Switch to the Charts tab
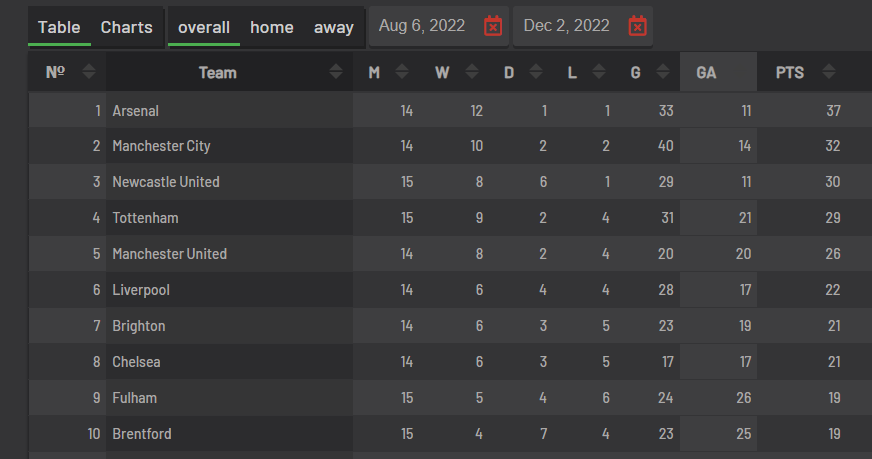Image resolution: width=872 pixels, height=459 pixels. 127,27
